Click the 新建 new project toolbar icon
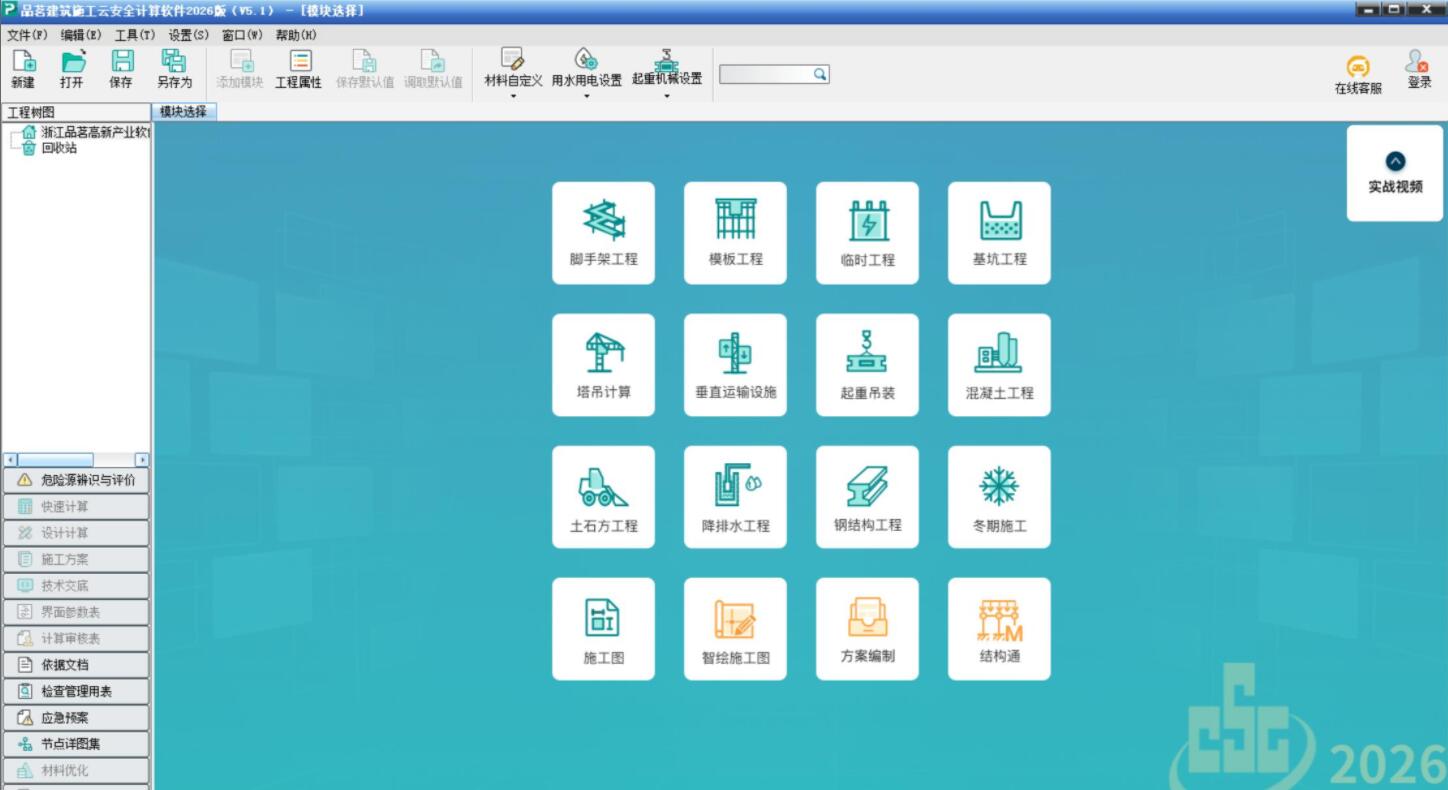This screenshot has width=1448, height=790. point(23,70)
